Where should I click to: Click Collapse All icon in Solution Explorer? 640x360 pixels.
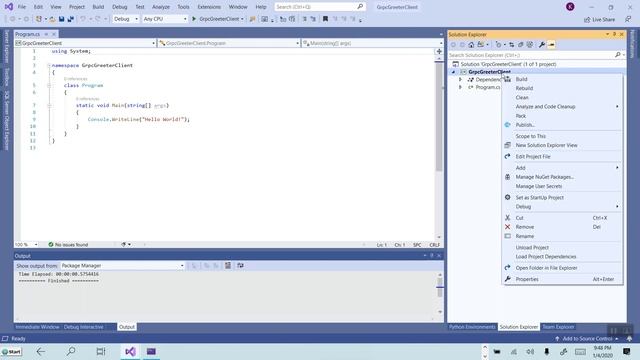pos(521,44)
